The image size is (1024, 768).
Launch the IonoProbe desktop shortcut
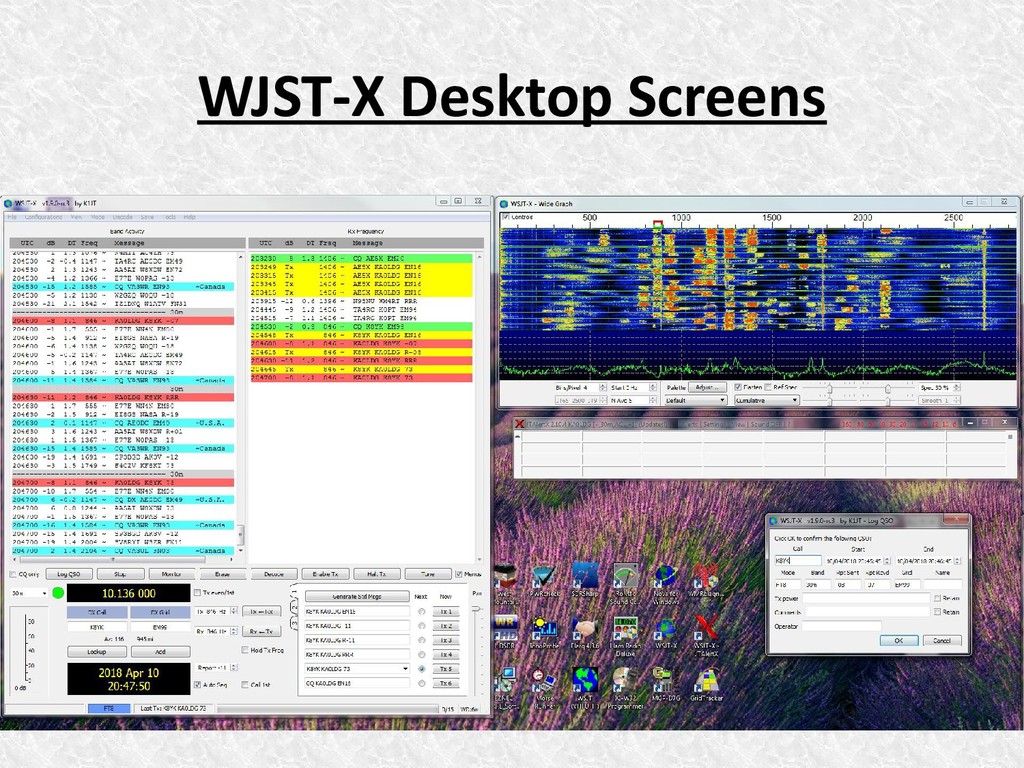pos(545,631)
